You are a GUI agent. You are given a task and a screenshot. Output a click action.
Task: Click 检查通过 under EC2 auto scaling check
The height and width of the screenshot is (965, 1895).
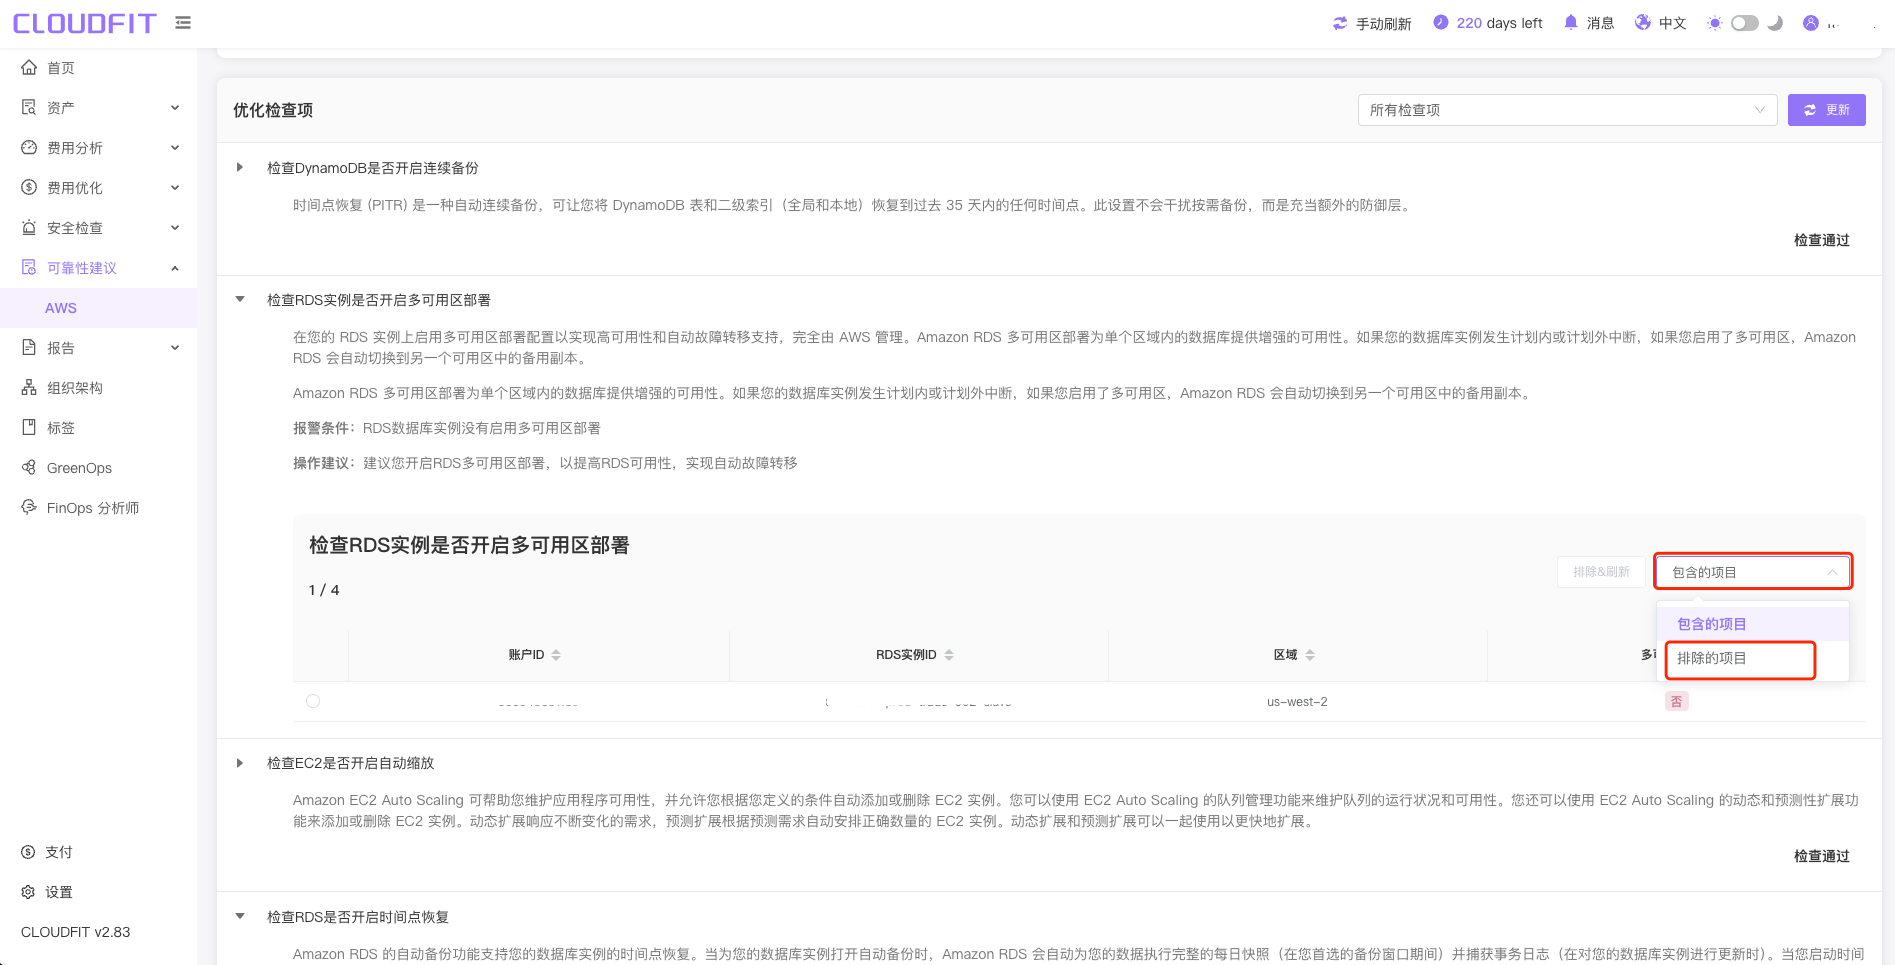pyautogui.click(x=1822, y=856)
